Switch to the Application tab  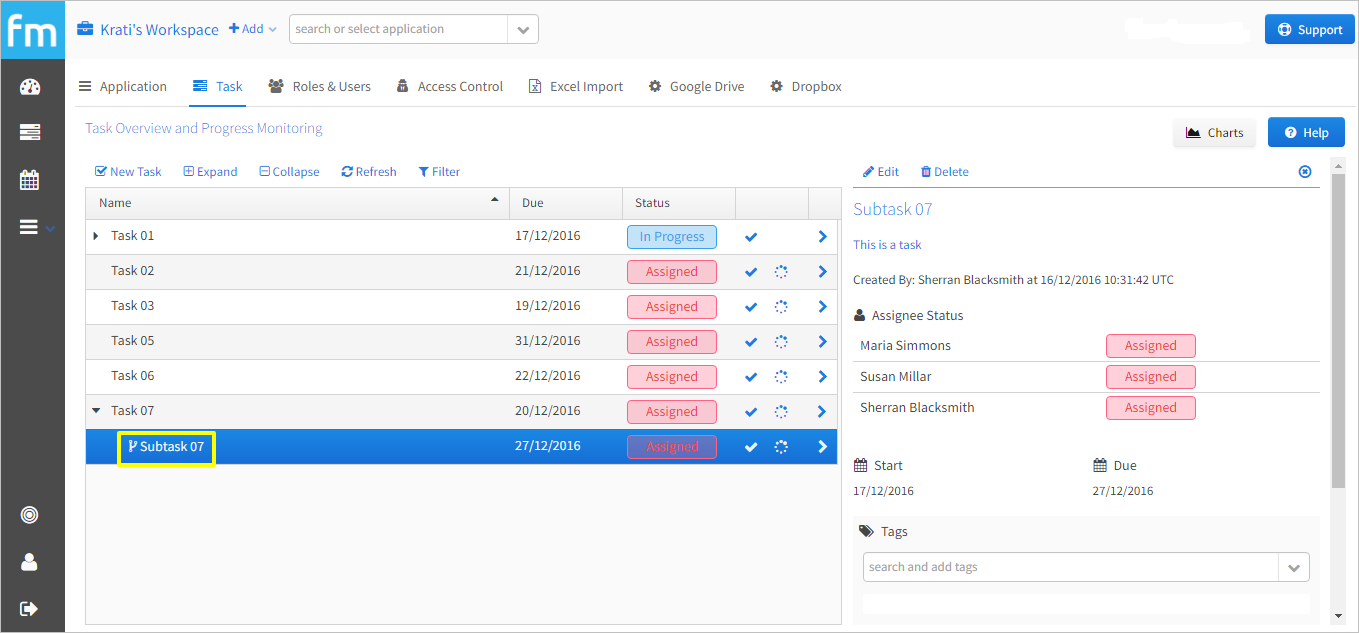(123, 86)
